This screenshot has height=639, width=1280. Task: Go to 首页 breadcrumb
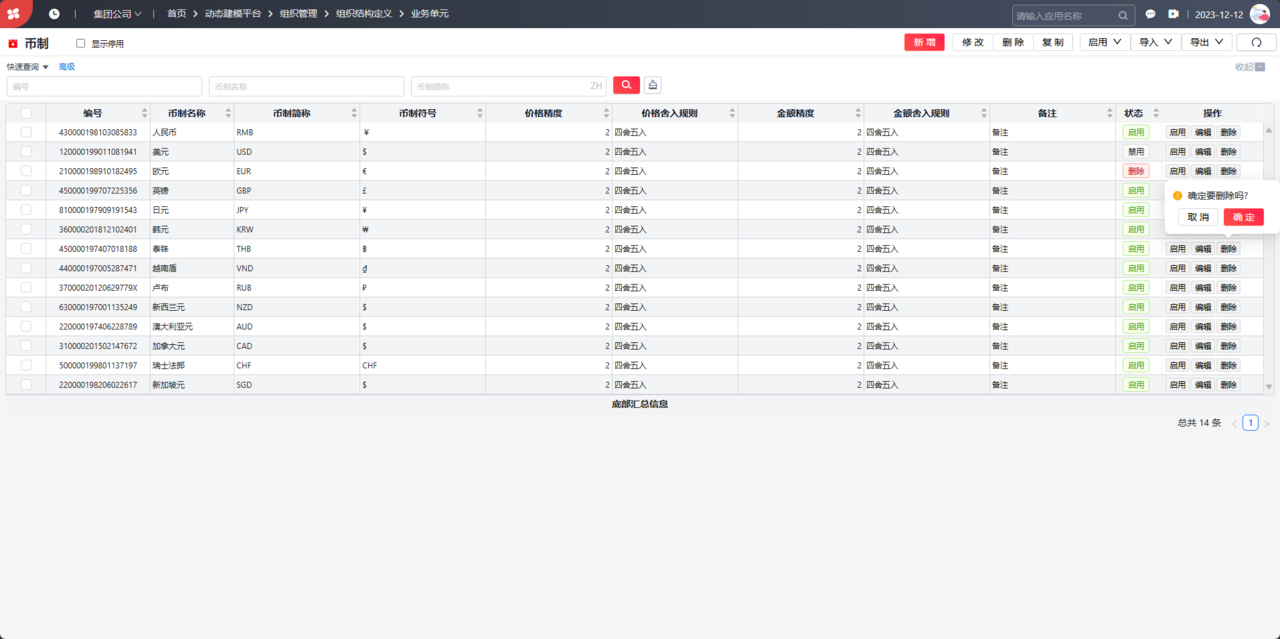pyautogui.click(x=176, y=14)
